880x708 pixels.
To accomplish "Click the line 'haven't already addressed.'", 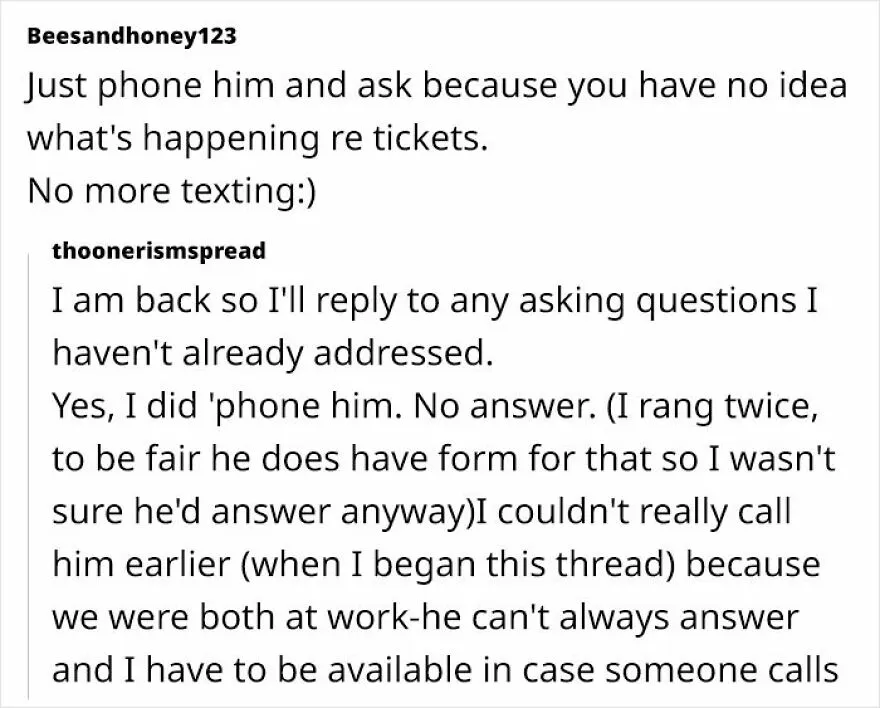I will coord(273,353).
